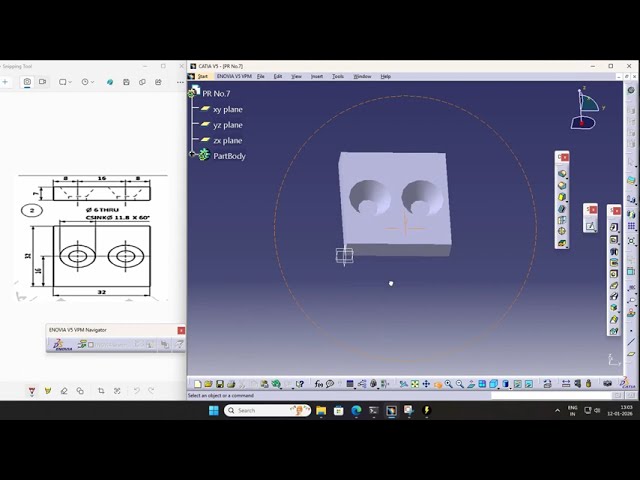Image resolution: width=640 pixels, height=480 pixels.
Task: Click the Windows taskbar Search box
Action: coord(267,410)
